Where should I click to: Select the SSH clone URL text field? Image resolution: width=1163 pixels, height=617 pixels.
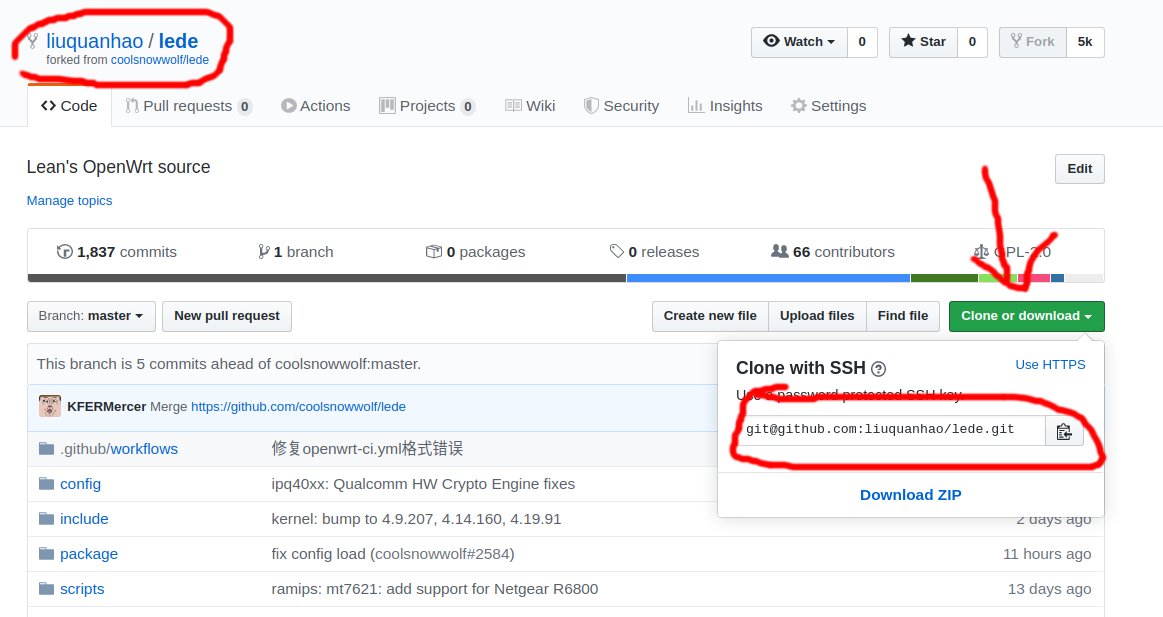889,431
